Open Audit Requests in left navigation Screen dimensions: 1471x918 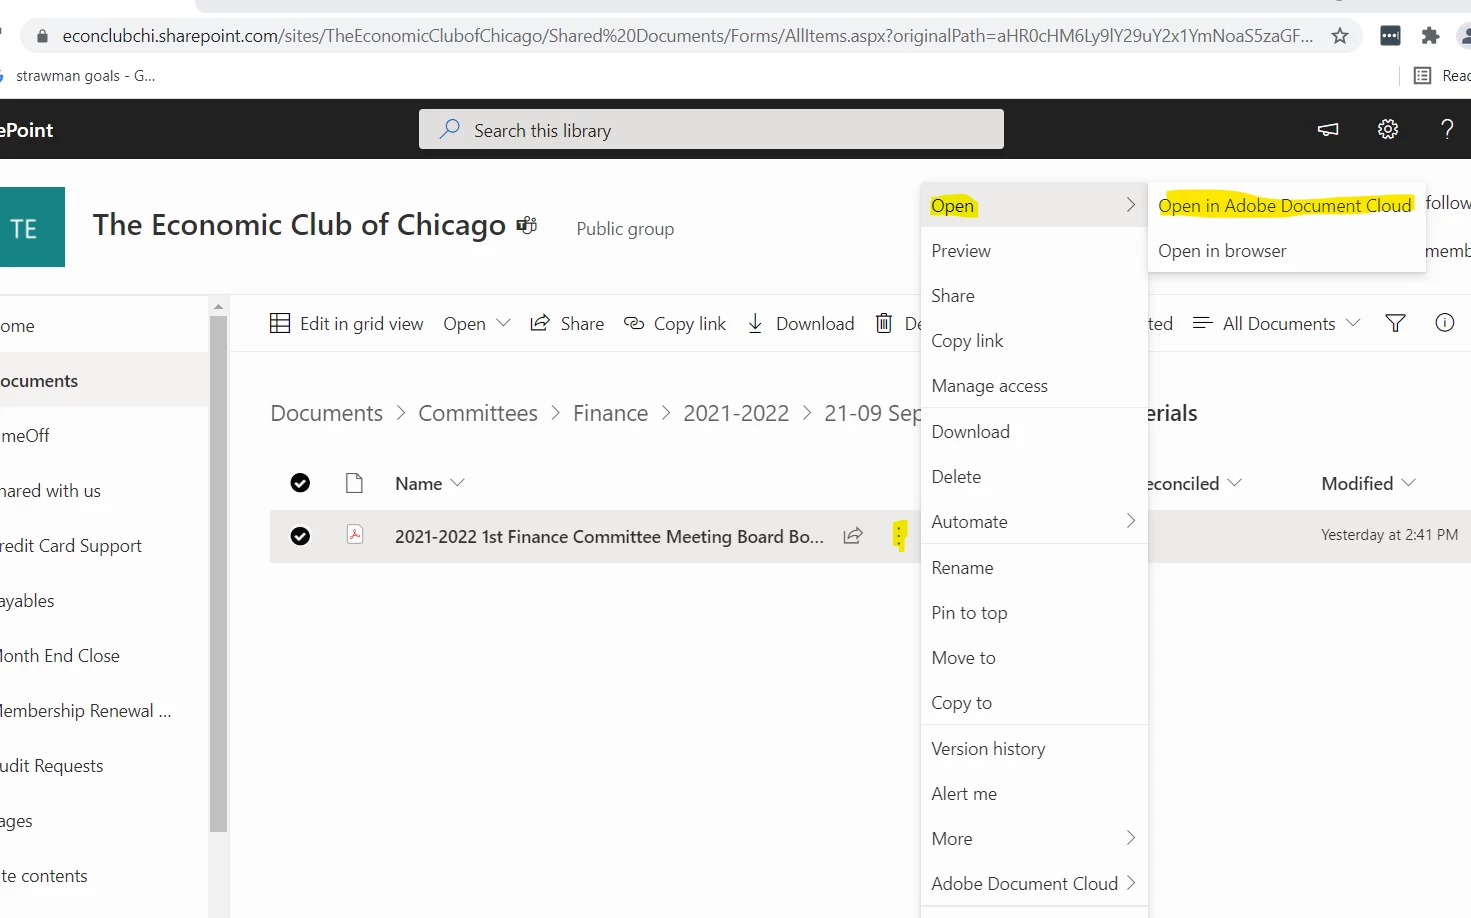click(52, 765)
